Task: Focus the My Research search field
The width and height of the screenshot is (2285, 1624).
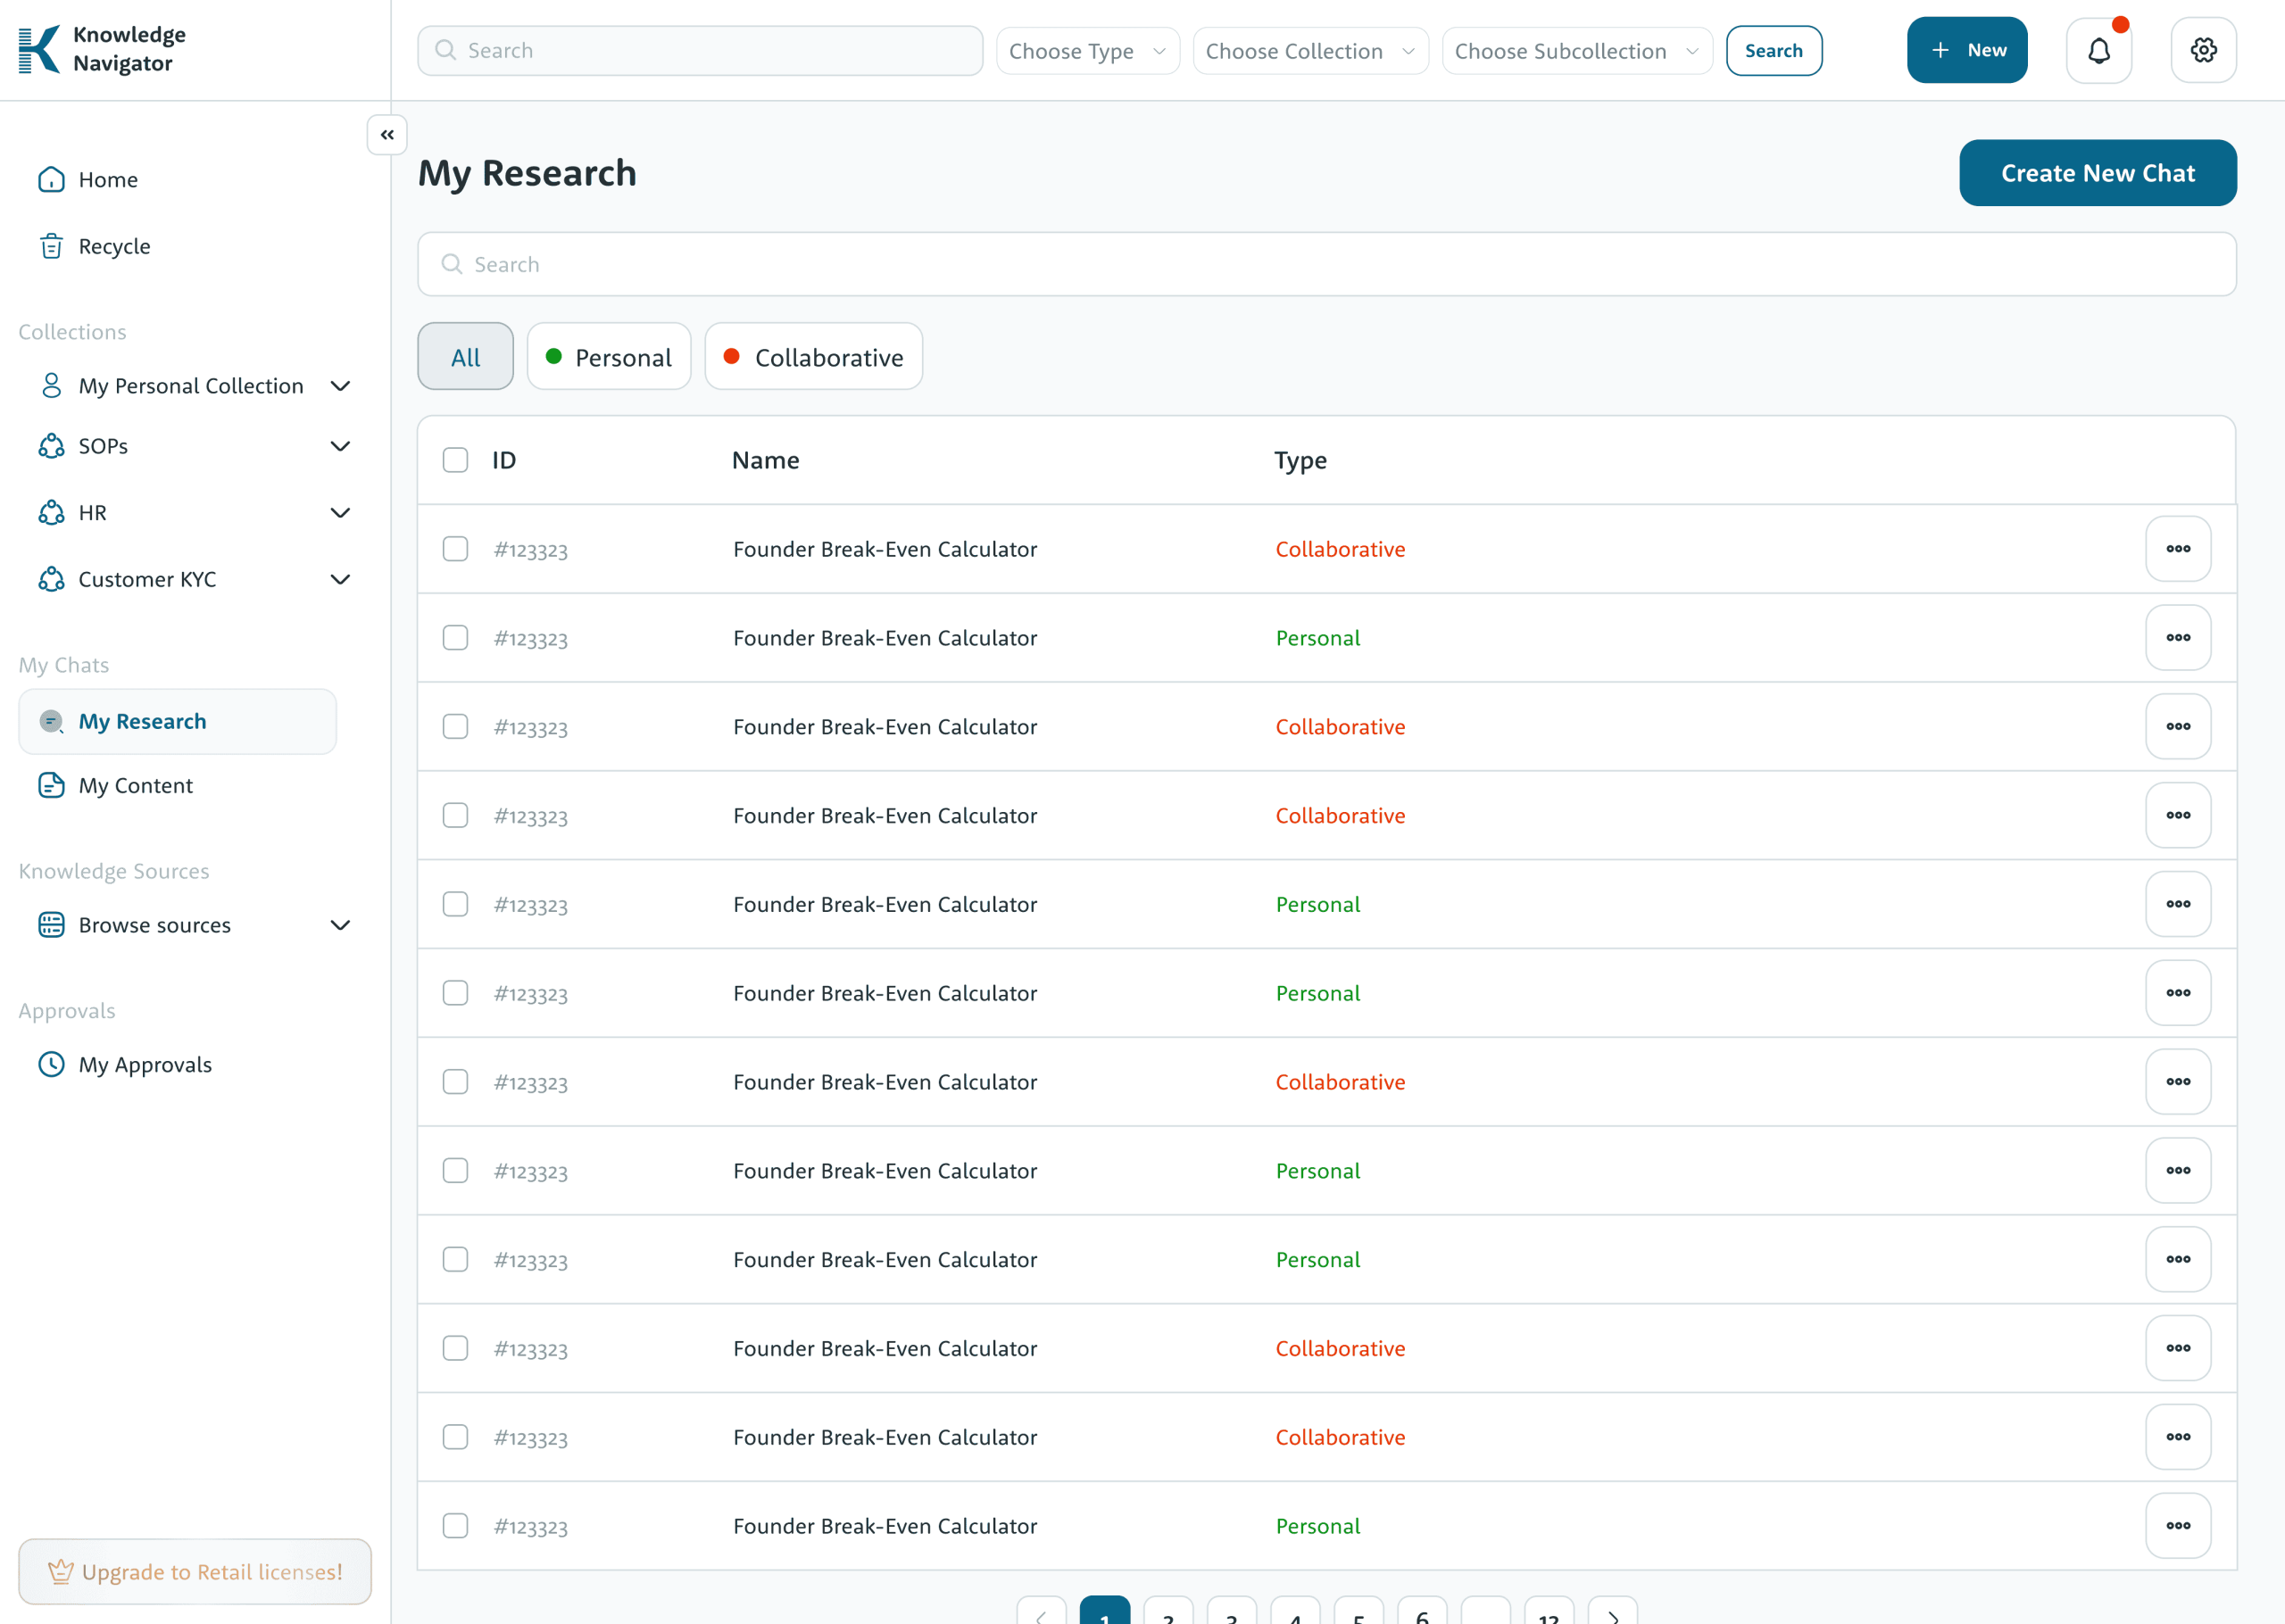Action: click(x=1326, y=264)
